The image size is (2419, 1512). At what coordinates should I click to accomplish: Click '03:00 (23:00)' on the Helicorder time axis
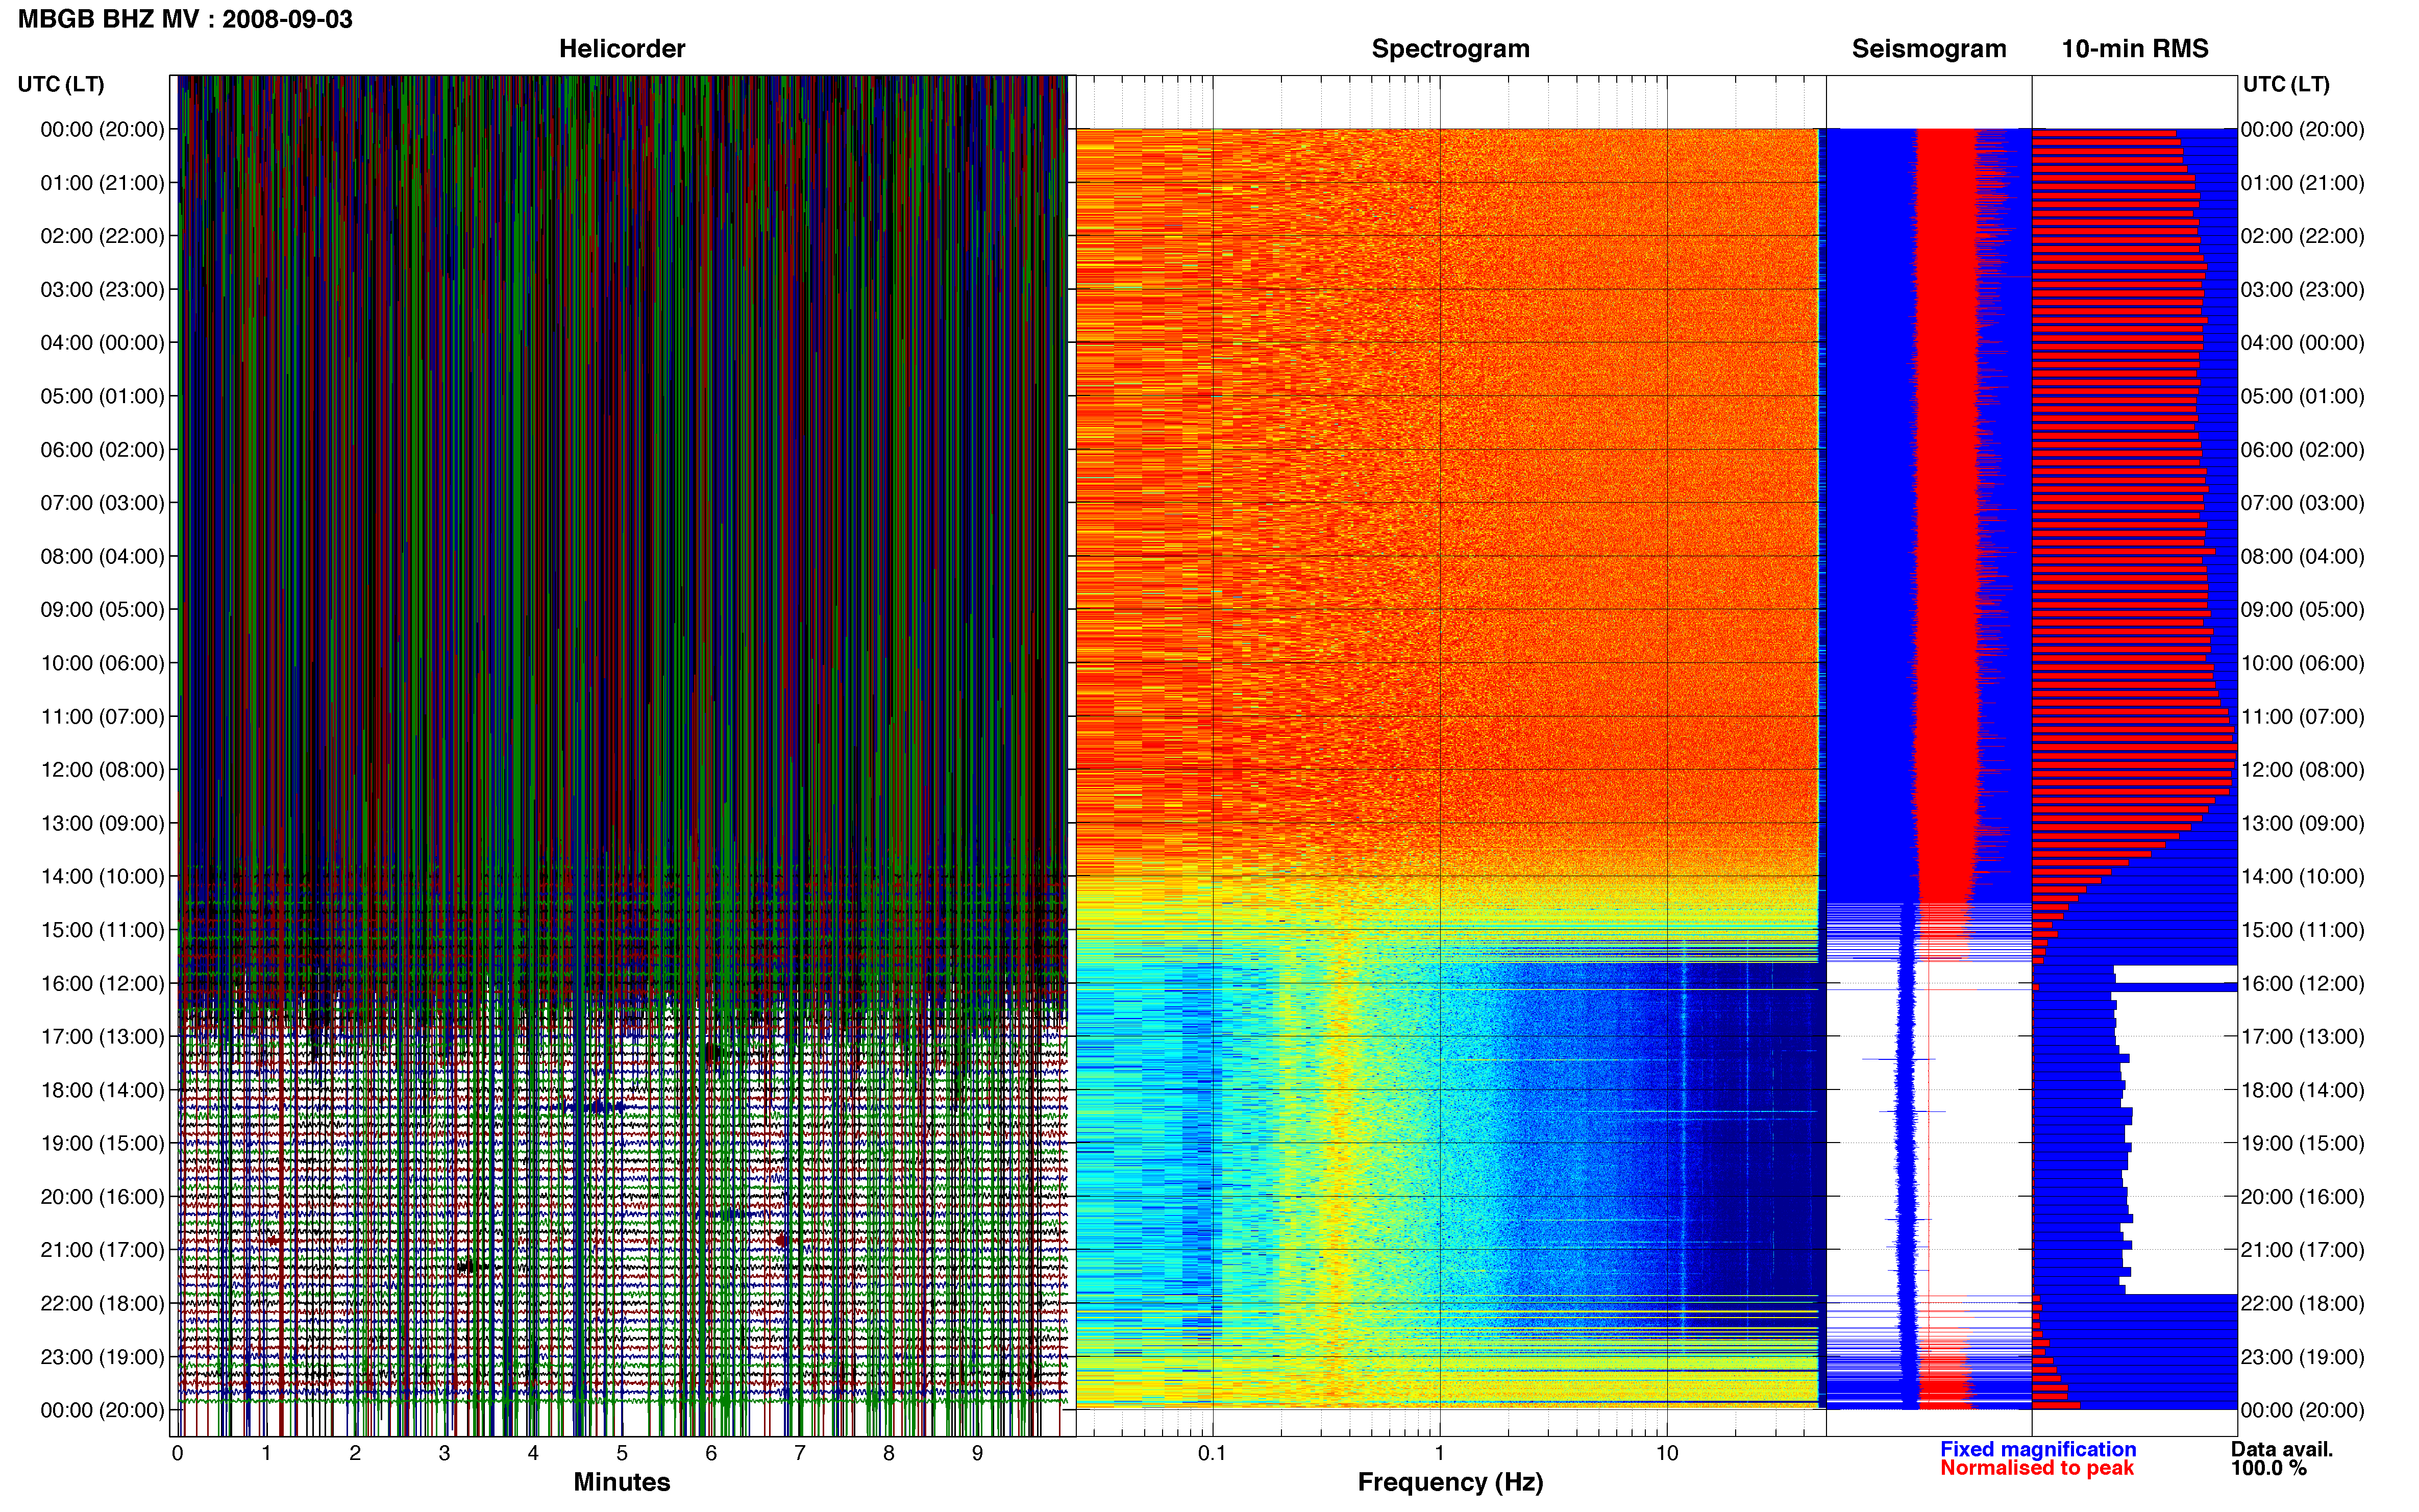tap(102, 290)
